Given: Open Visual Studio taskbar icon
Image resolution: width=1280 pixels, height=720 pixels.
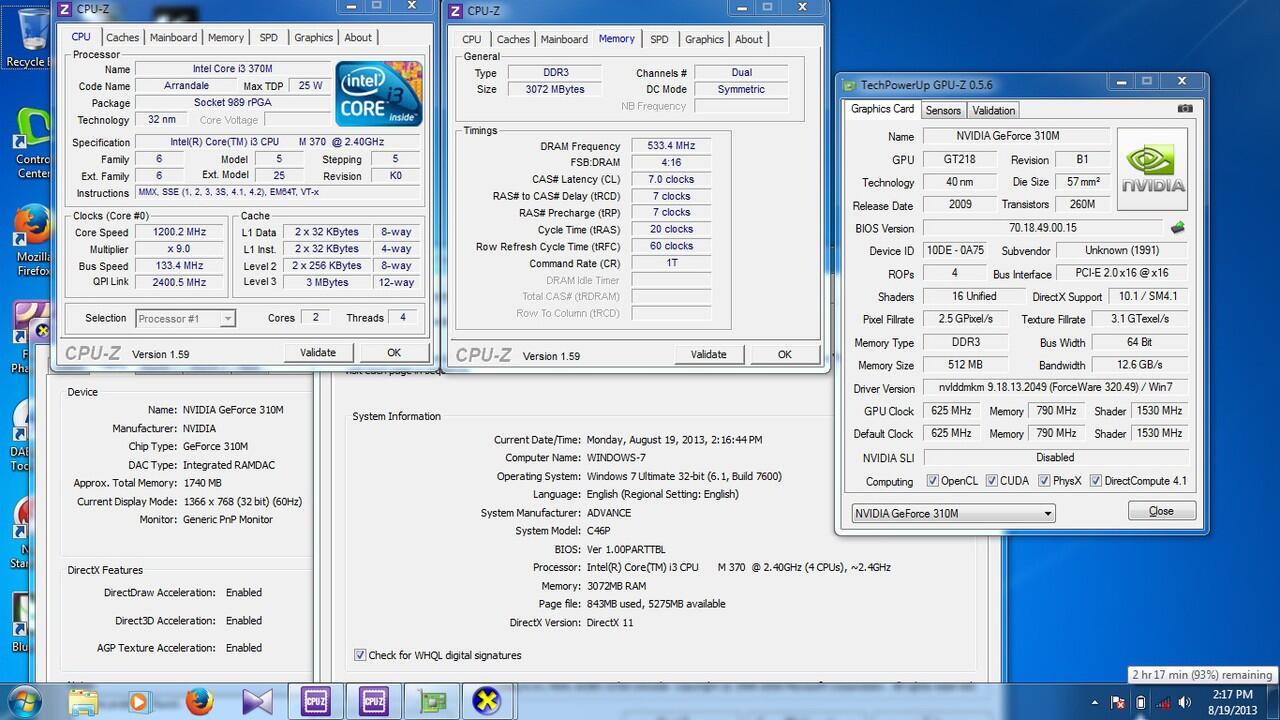Looking at the screenshot, I should (257, 701).
